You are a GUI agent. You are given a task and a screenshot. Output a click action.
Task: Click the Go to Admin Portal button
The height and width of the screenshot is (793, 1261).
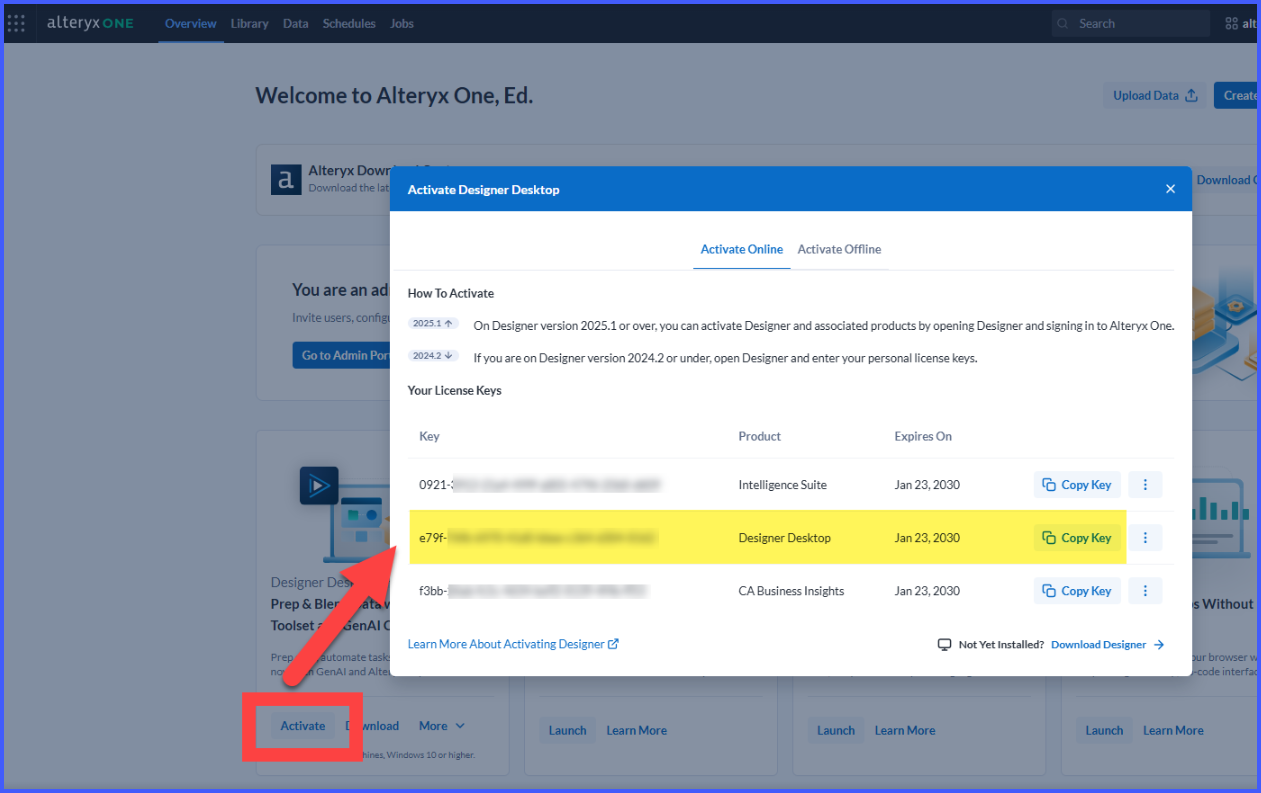pos(341,355)
